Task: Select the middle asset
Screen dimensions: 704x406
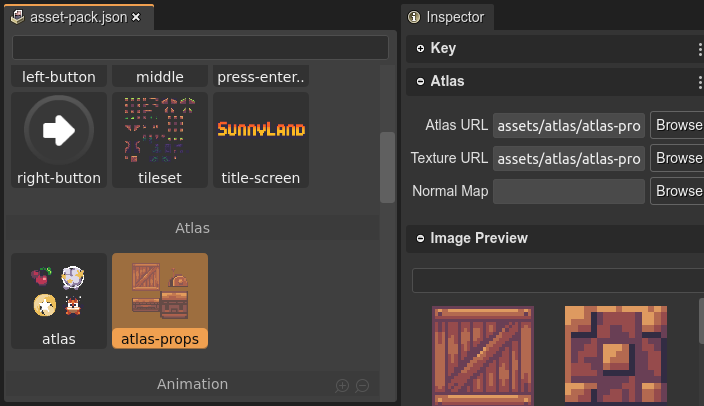Action: (160, 76)
